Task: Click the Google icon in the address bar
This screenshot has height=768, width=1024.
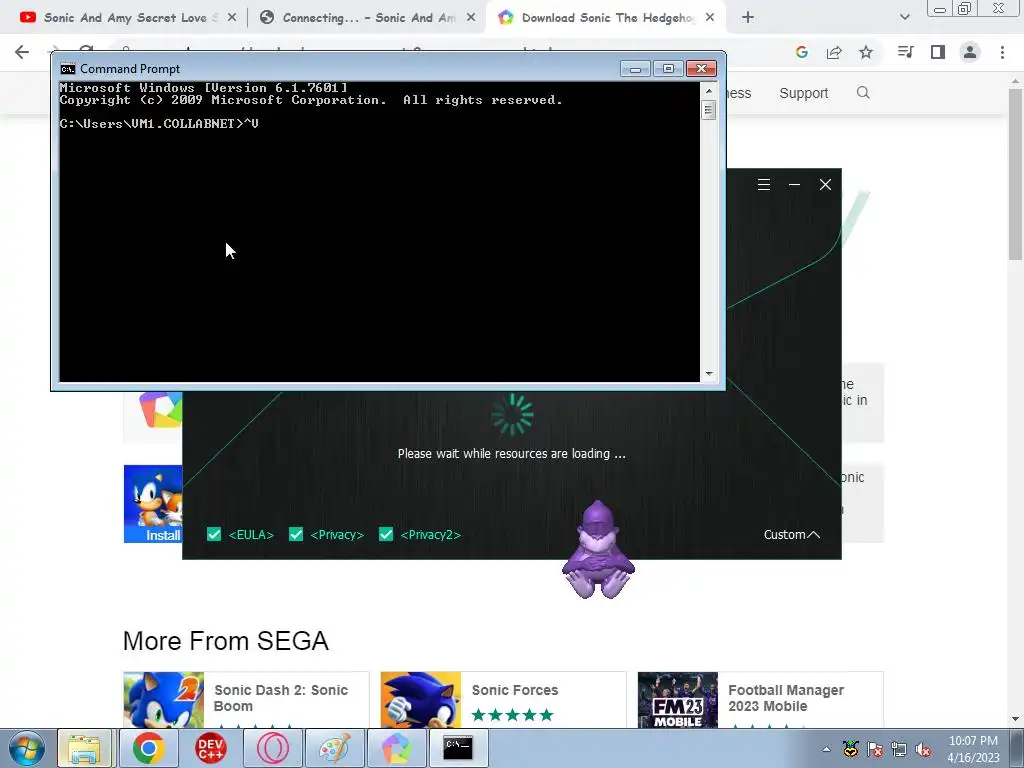Action: (x=801, y=52)
